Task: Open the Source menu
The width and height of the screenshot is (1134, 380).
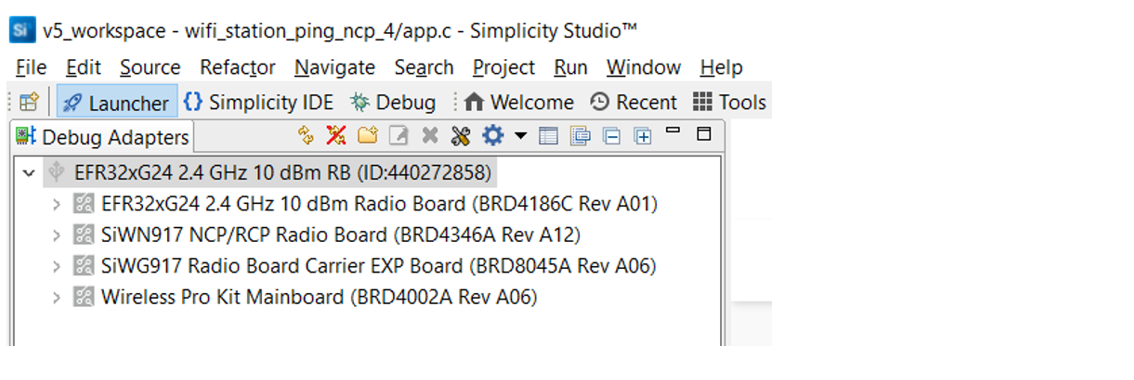Action: tap(150, 67)
